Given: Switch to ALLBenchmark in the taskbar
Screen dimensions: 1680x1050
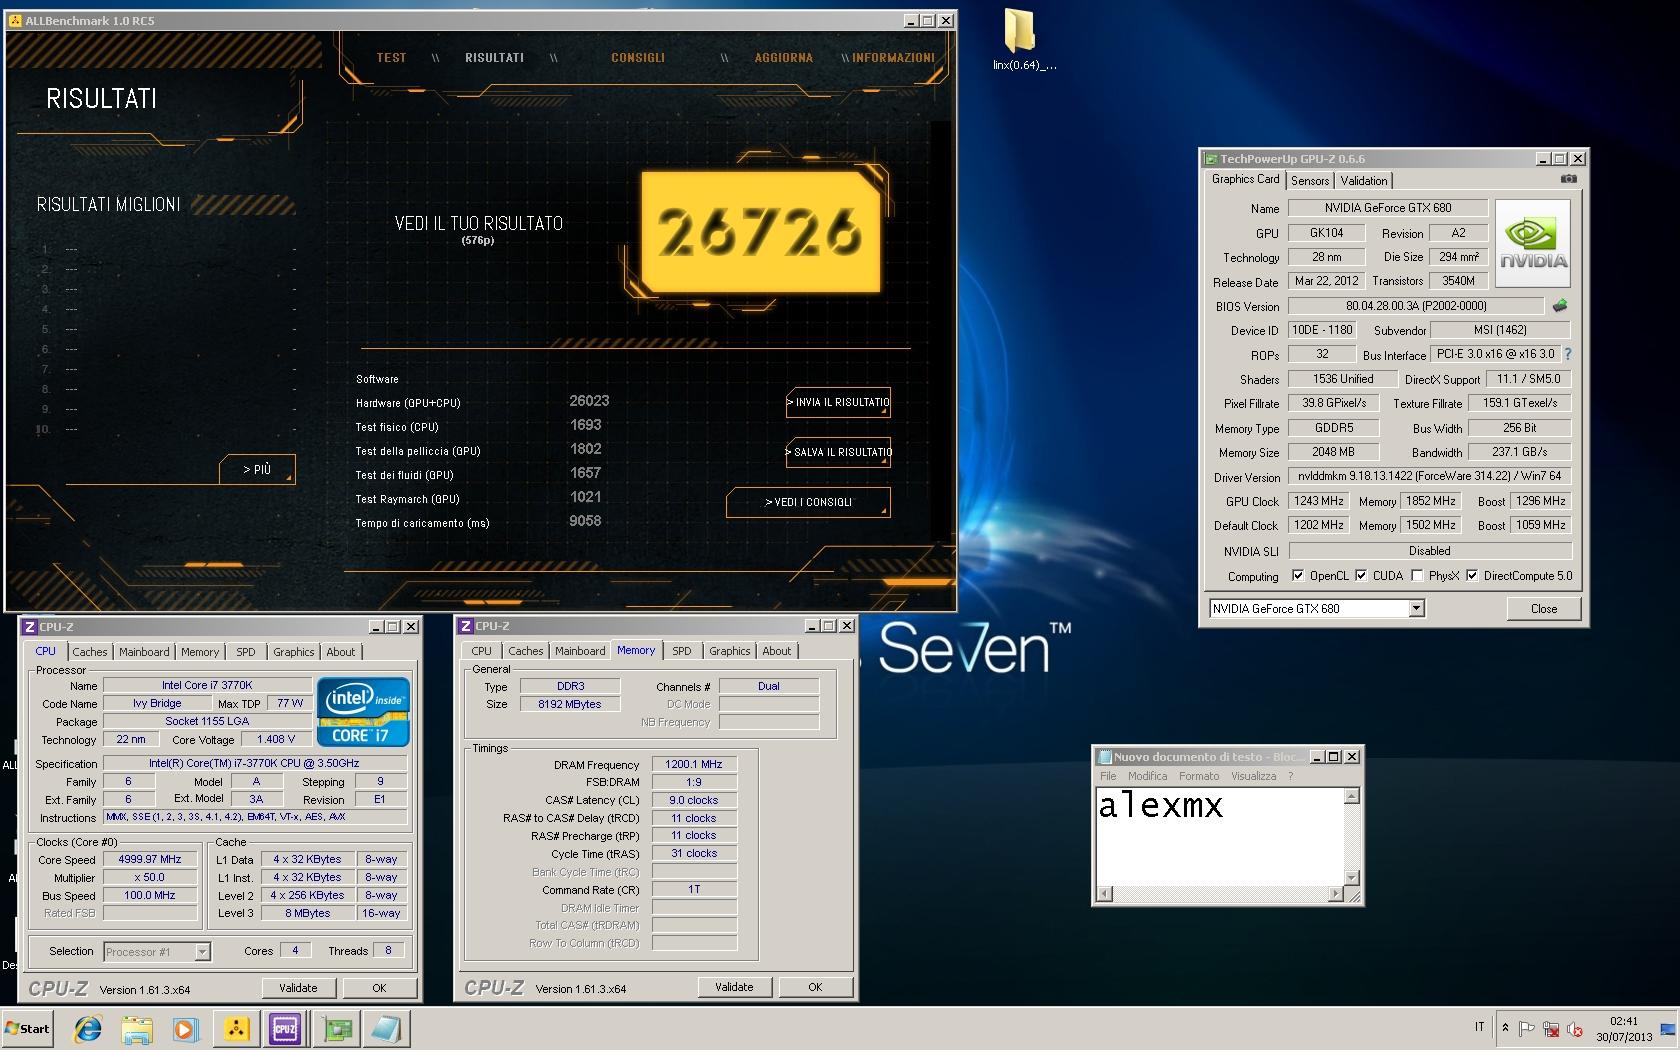Looking at the screenshot, I should click(x=236, y=1029).
